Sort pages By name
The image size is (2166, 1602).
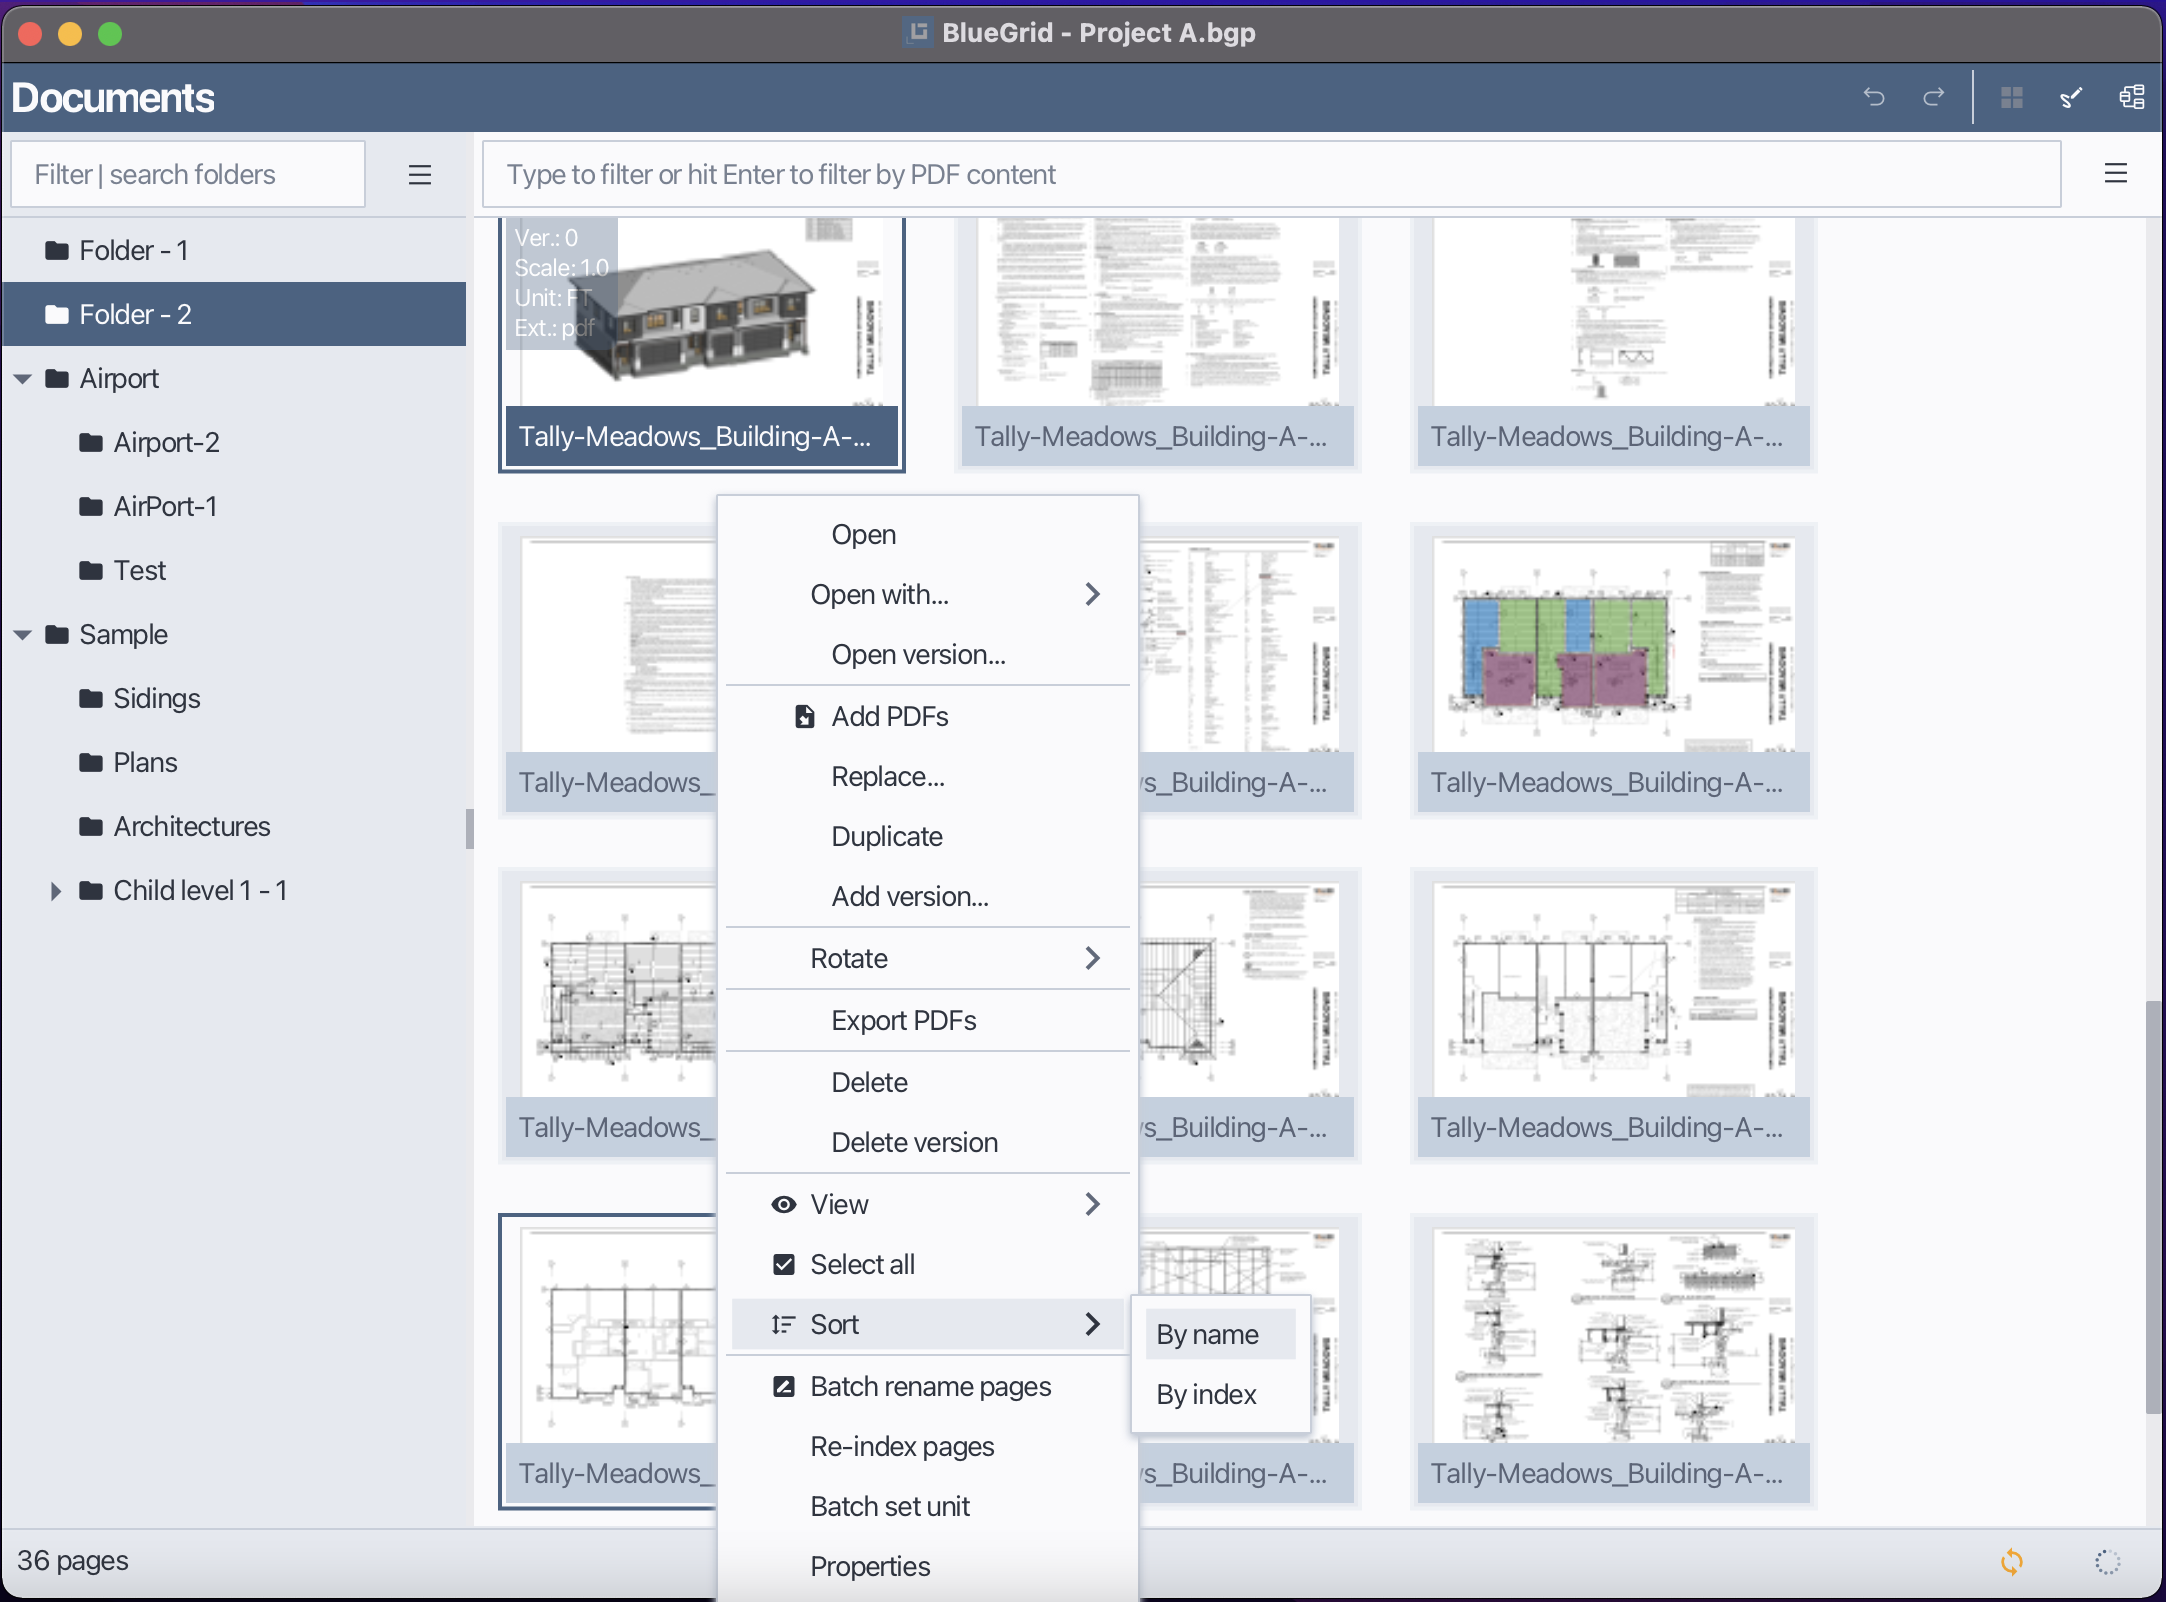point(1207,1334)
